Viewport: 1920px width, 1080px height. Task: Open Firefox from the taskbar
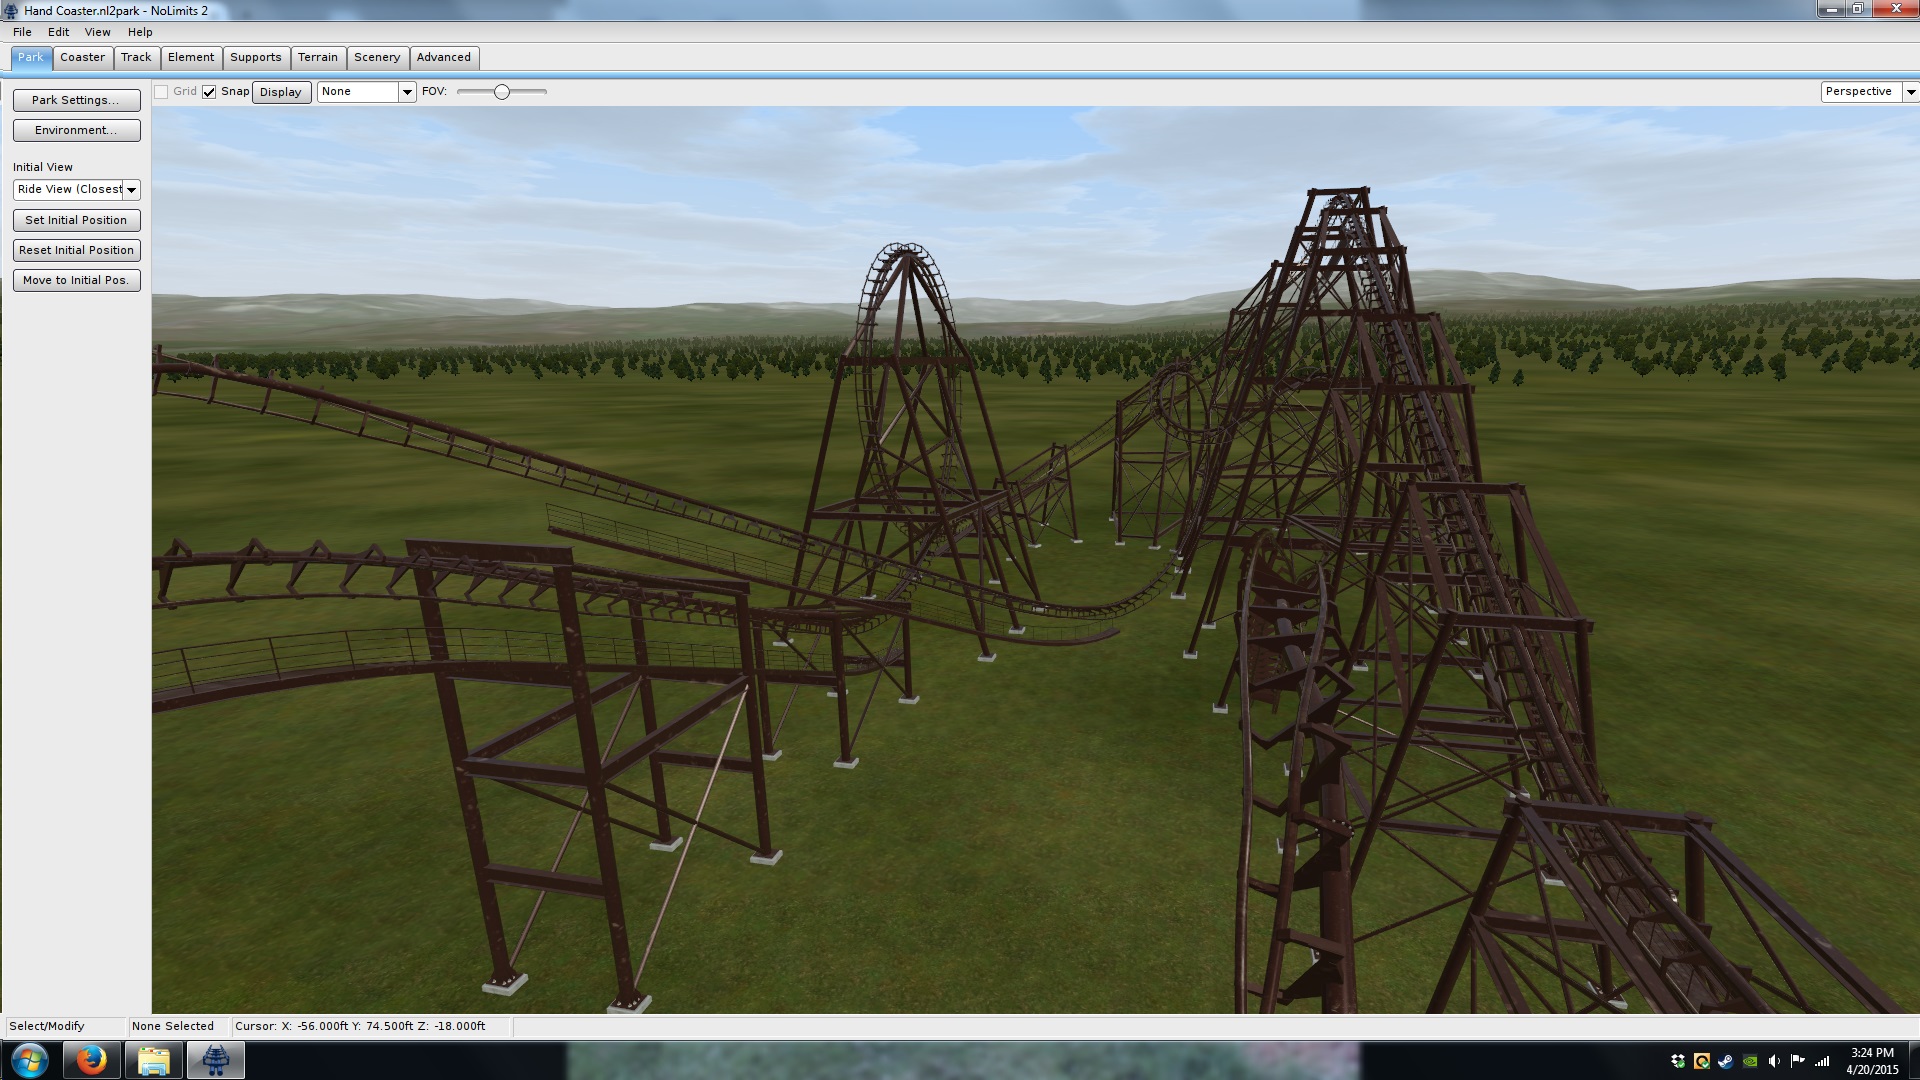point(91,1060)
